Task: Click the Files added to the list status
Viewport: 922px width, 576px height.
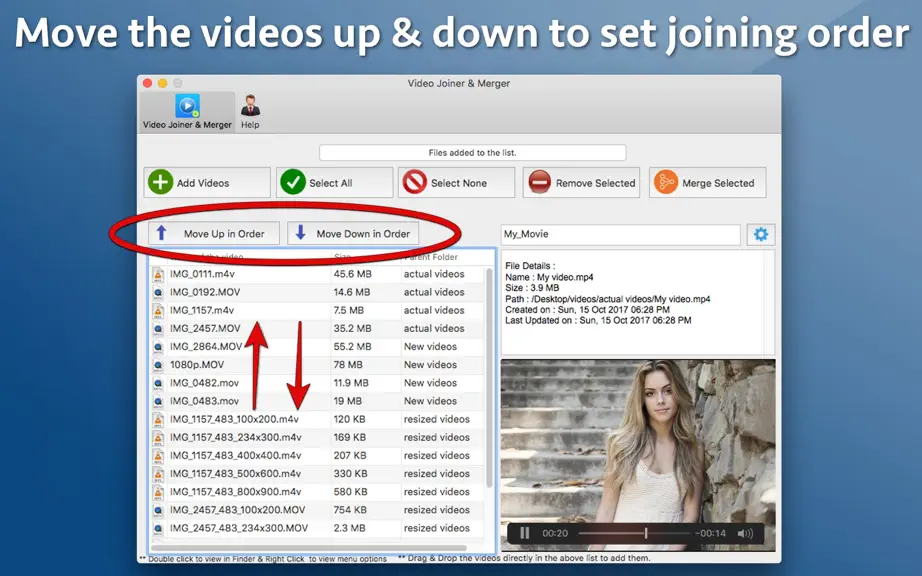Action: [x=472, y=153]
